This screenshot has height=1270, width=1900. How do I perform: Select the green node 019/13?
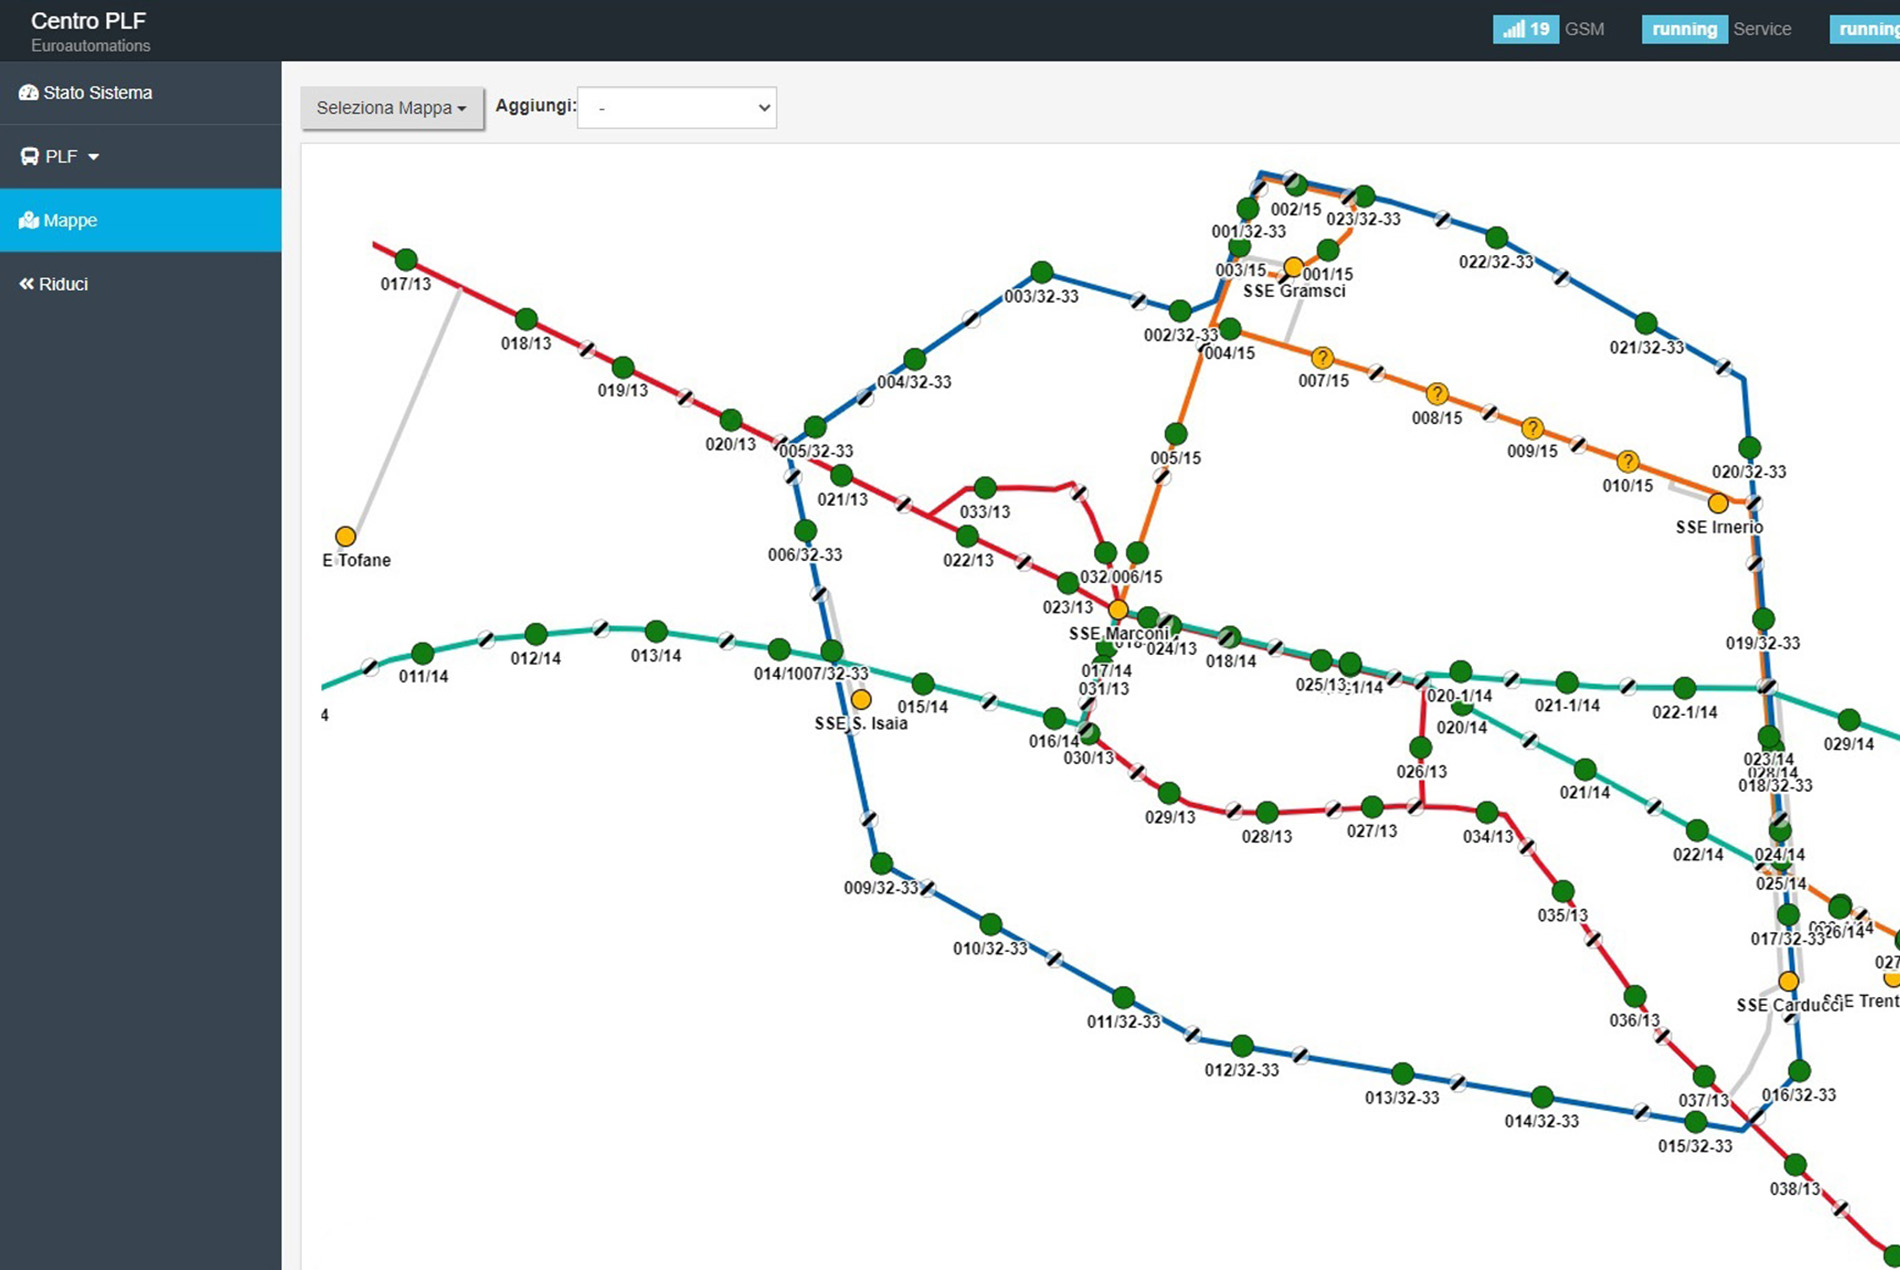(623, 367)
